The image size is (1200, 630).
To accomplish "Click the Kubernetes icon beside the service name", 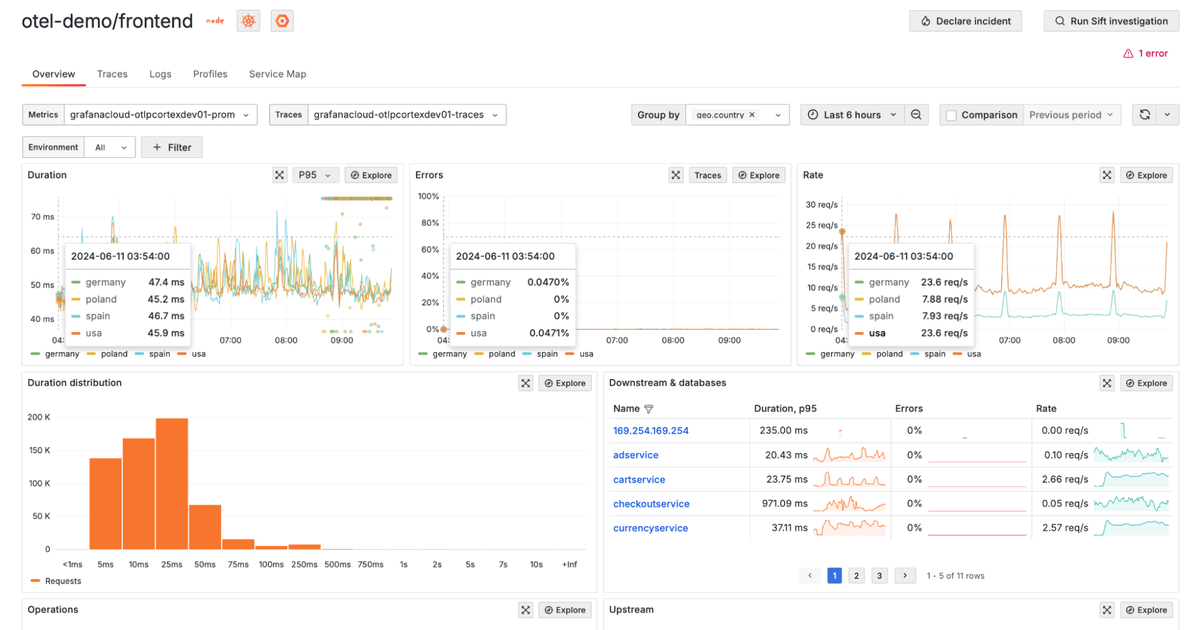I will pyautogui.click(x=248, y=21).
